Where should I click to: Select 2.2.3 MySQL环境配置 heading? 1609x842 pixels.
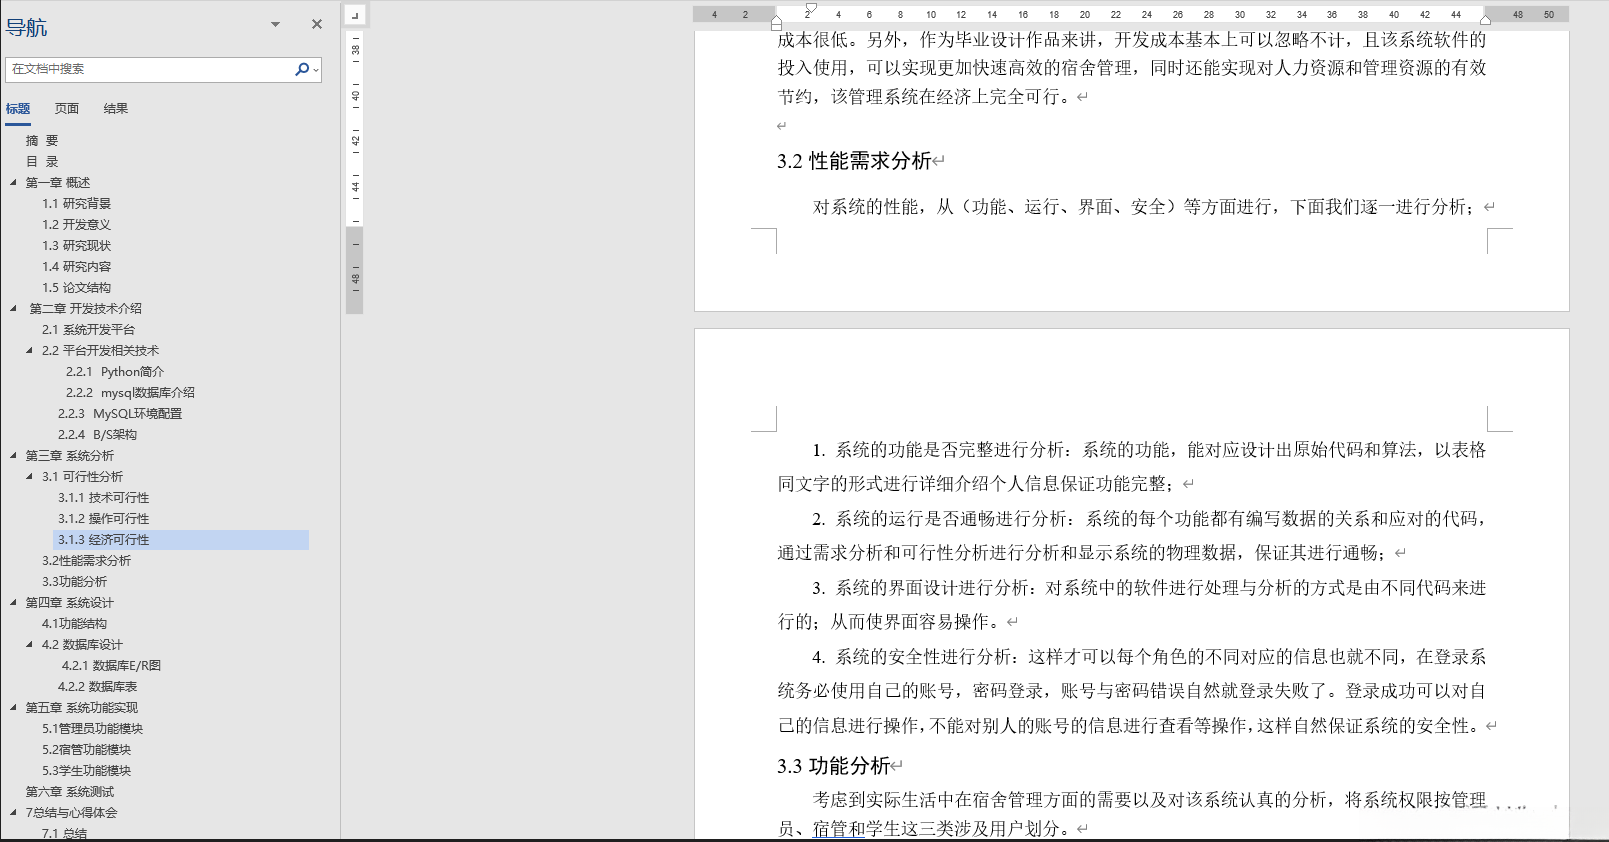pyautogui.click(x=120, y=414)
